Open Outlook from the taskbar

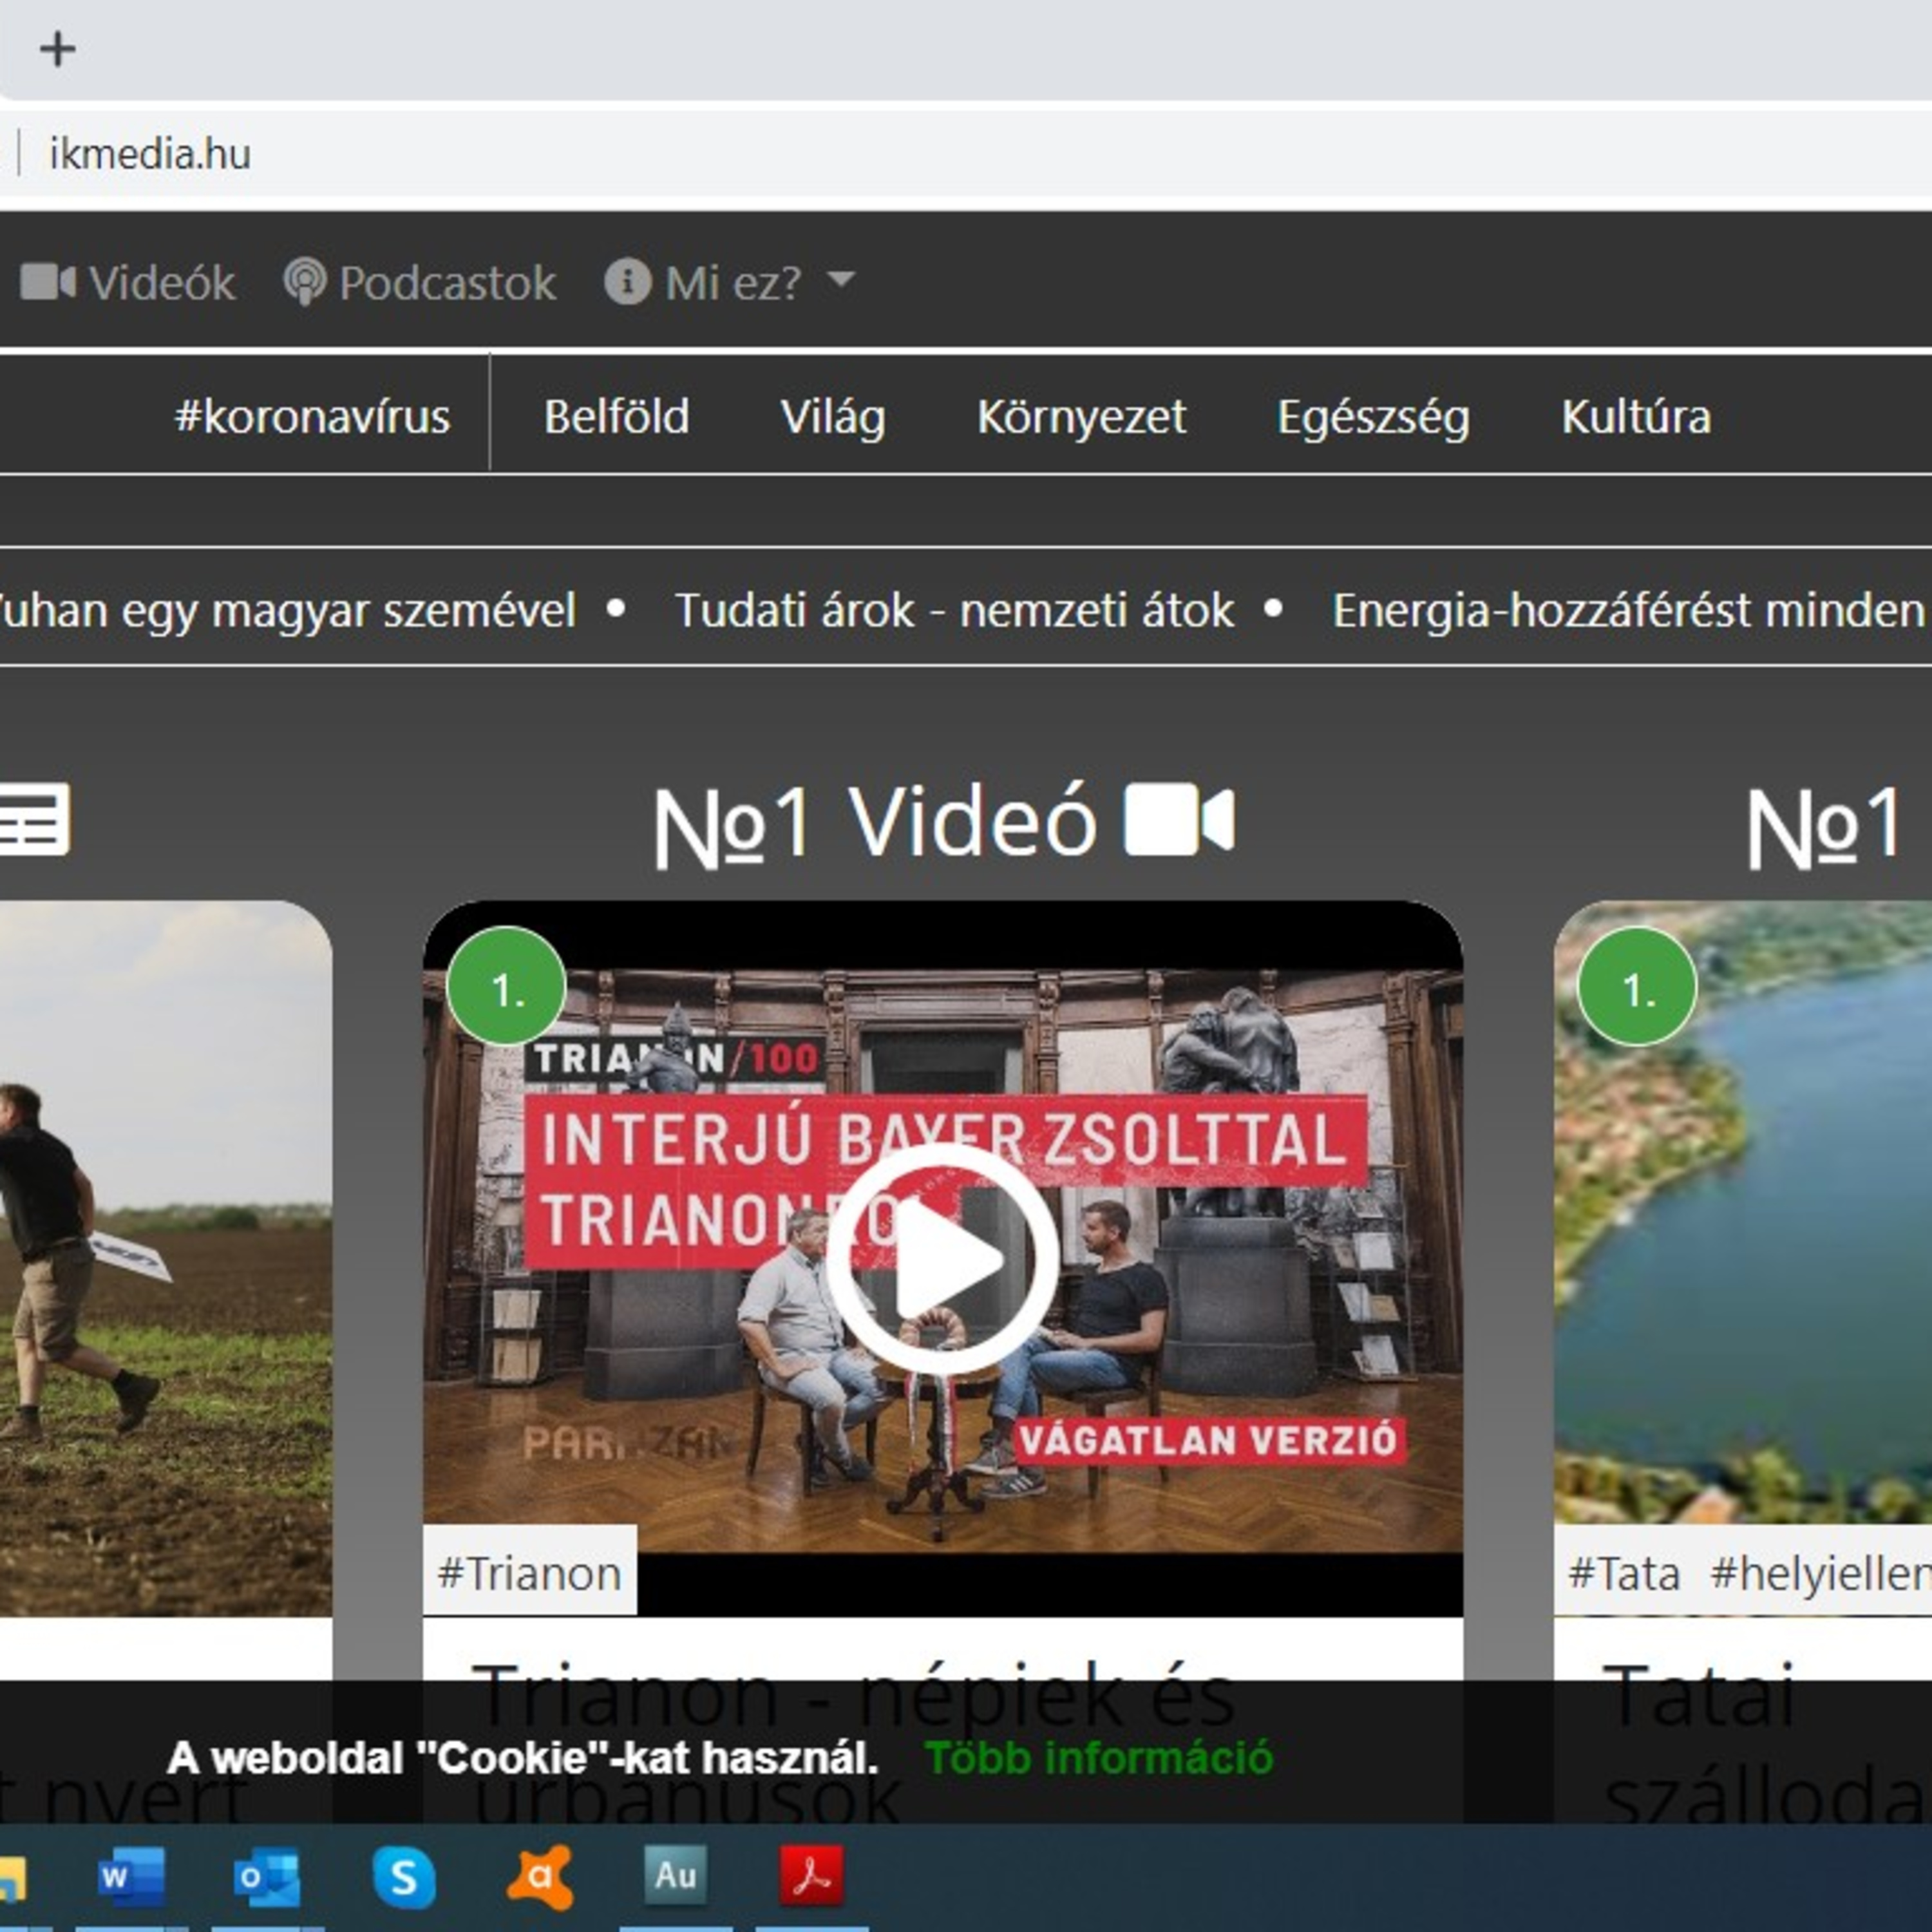coord(267,1876)
